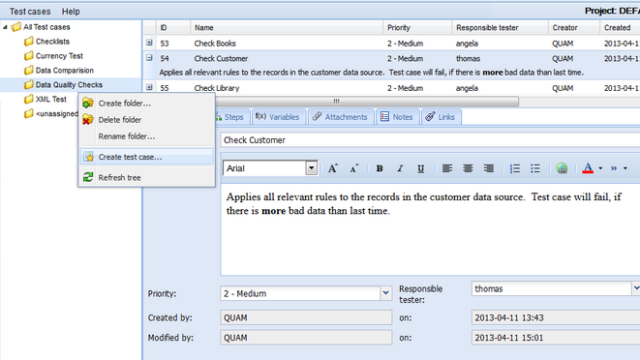Open the extra toolbar options arrow
This screenshot has width=640, height=360.
(625, 168)
